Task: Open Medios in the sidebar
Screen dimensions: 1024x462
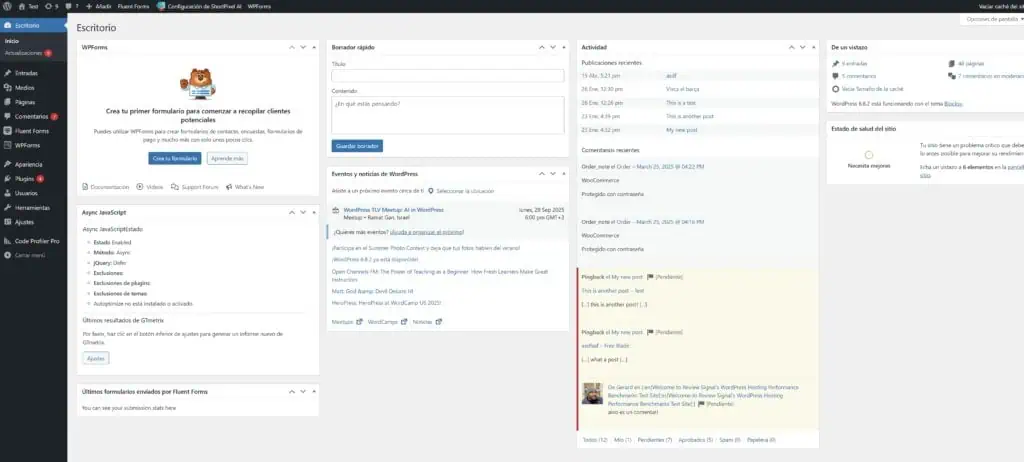Action: point(24,88)
